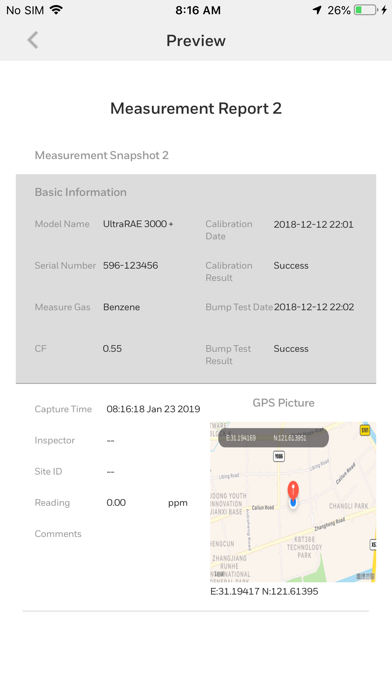The height and width of the screenshot is (696, 392).
Task: Select model name value UltraRAE 3000 +
Action: pos(138,224)
